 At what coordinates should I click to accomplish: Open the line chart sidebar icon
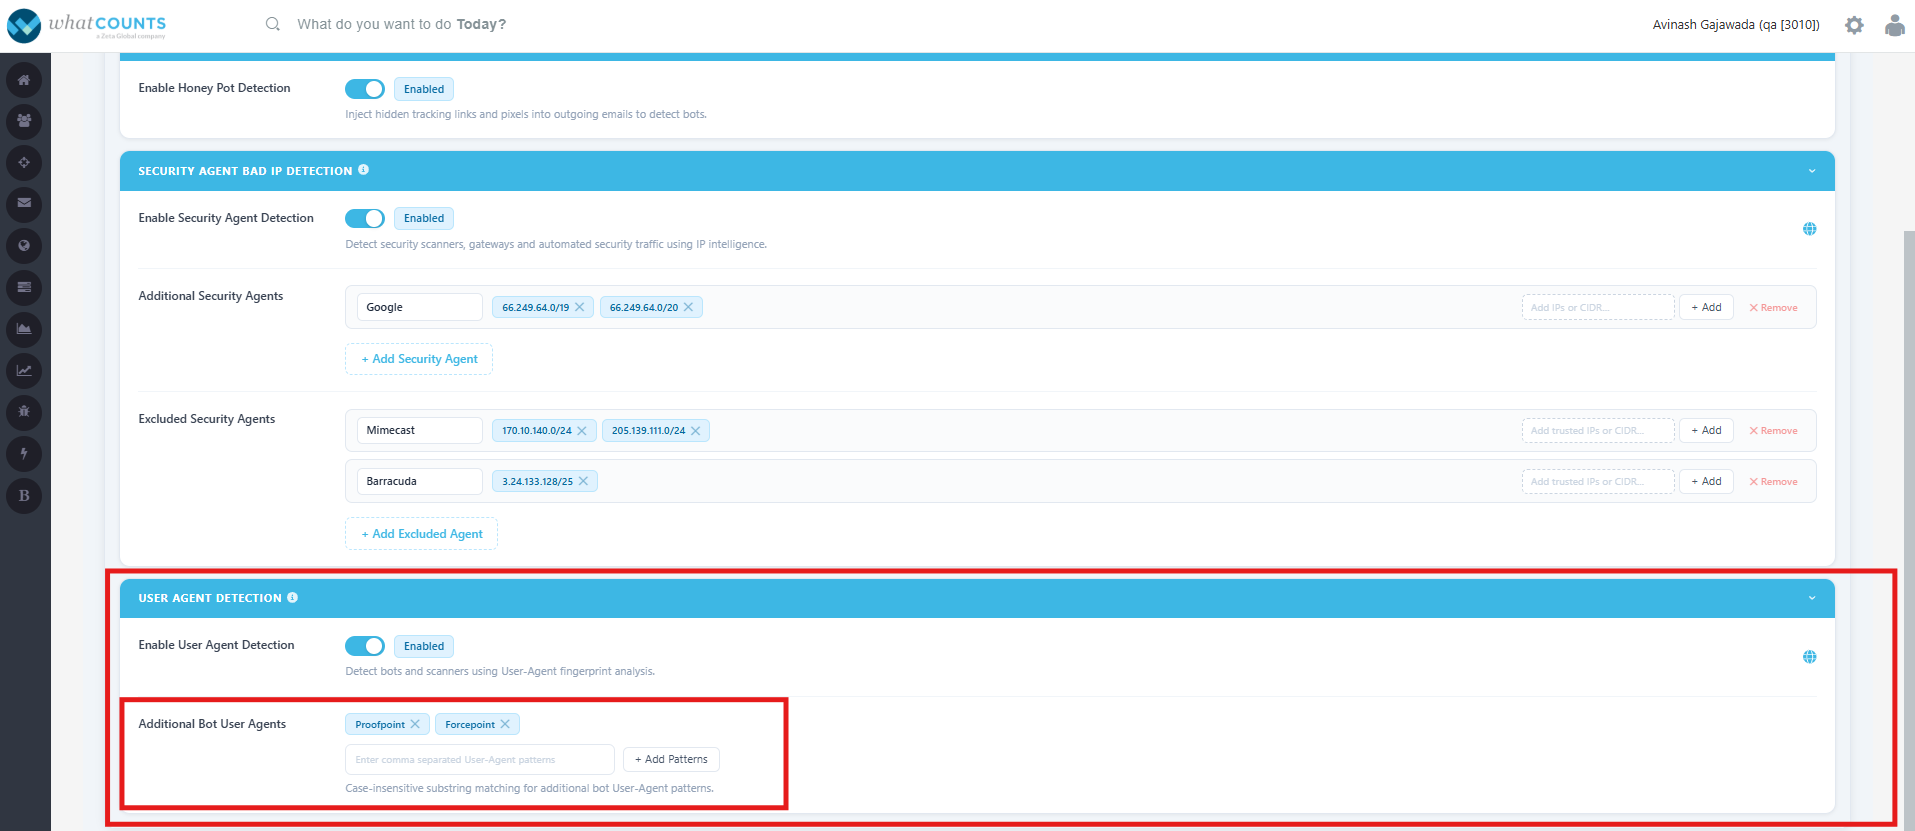24,370
